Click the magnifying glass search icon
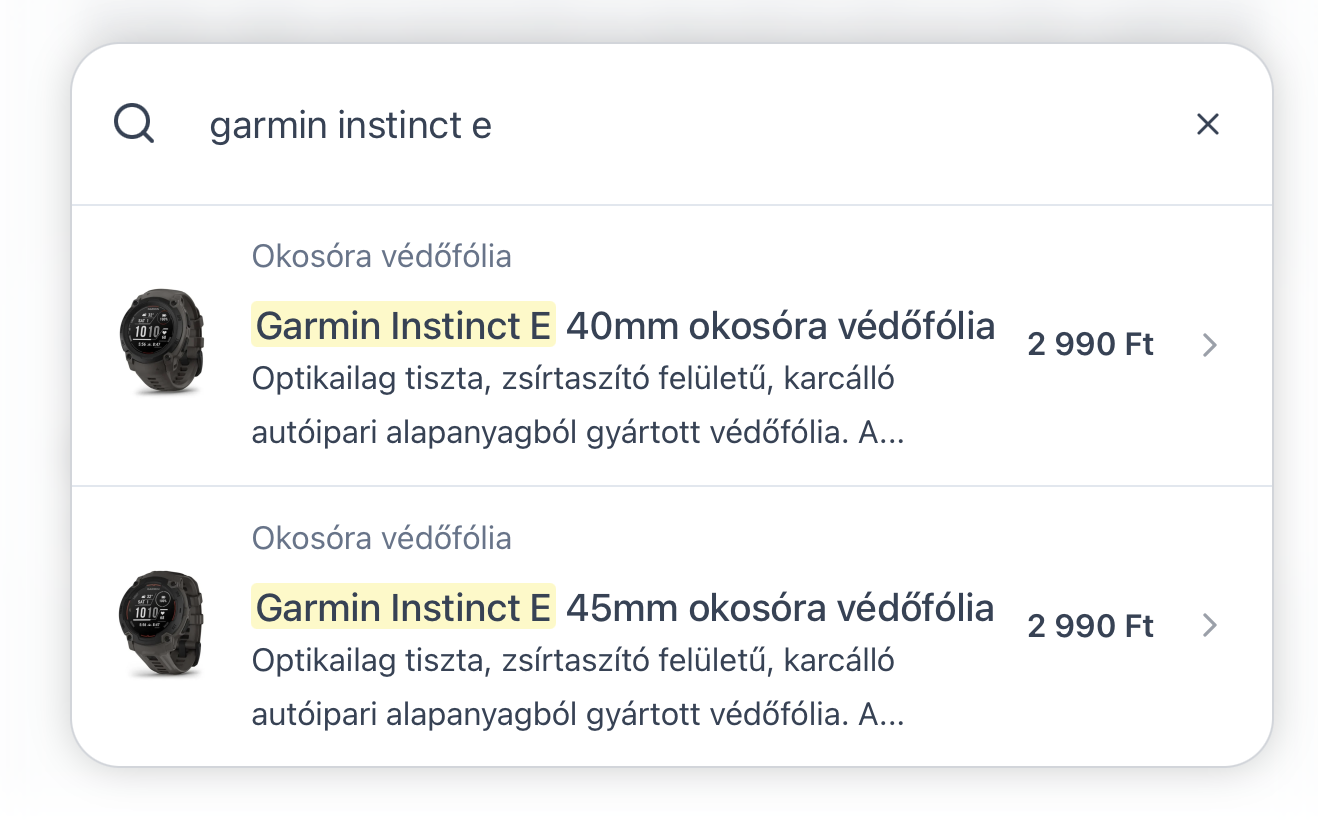This screenshot has width=1318, height=822. point(133,125)
